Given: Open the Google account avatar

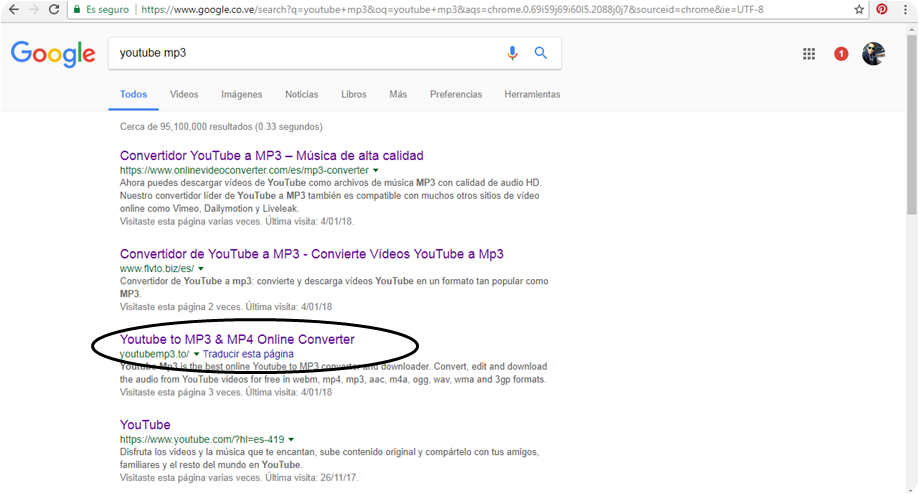Looking at the screenshot, I should point(873,54).
